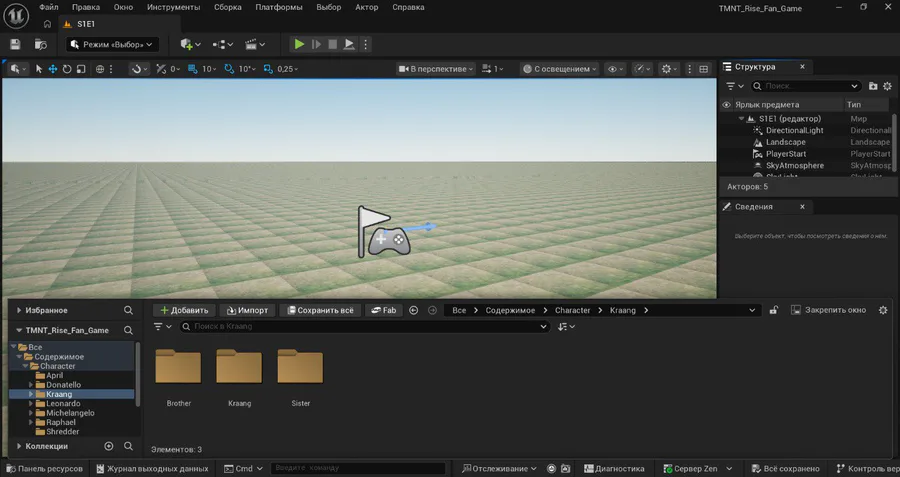Click the eye visibility column in the Outliner
The width and height of the screenshot is (900, 477).
pos(726,104)
